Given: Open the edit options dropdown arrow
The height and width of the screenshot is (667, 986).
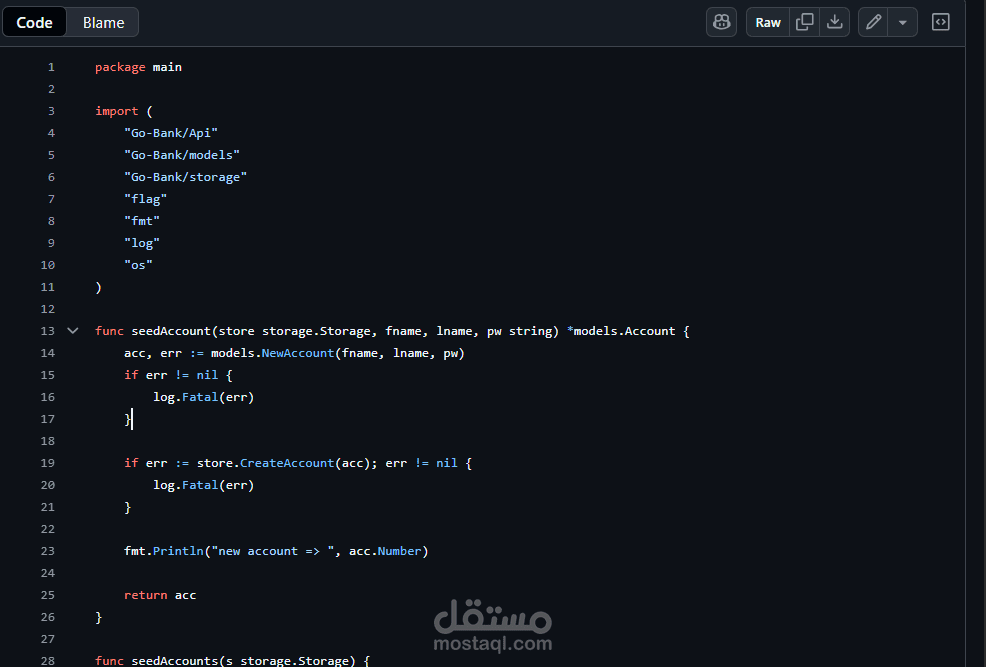Looking at the screenshot, I should 902,21.
